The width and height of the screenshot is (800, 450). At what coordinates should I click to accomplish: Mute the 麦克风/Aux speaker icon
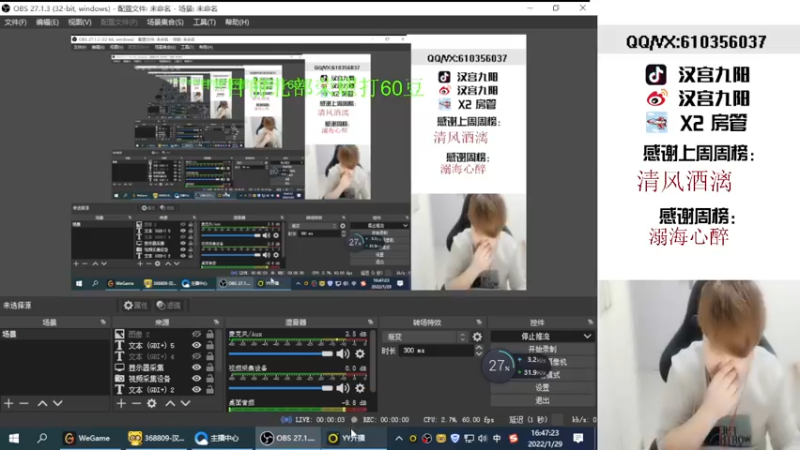coord(343,354)
